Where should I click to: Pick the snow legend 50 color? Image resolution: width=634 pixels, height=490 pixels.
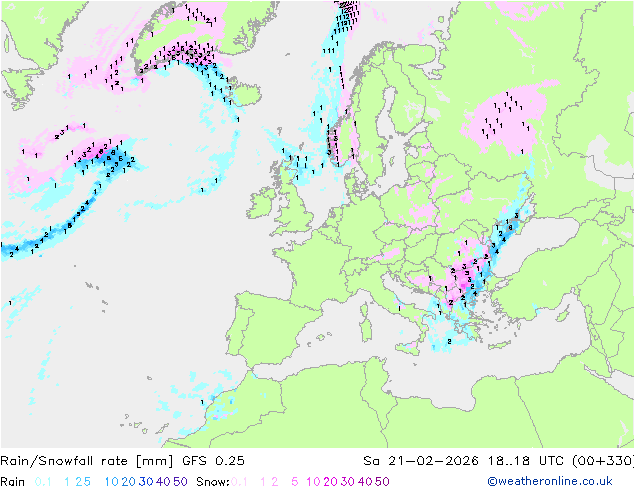[x=382, y=482]
